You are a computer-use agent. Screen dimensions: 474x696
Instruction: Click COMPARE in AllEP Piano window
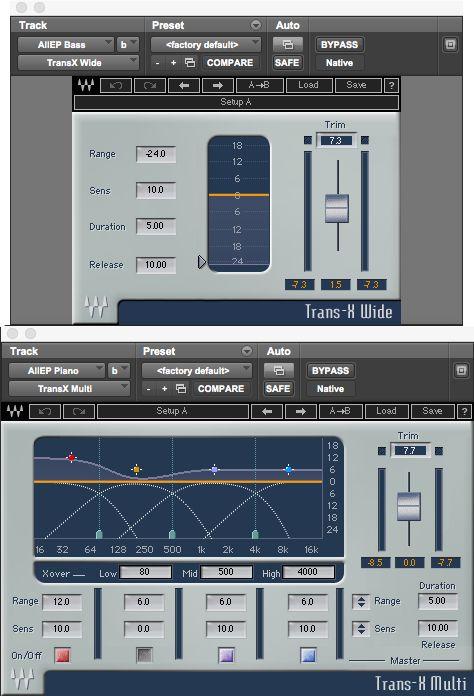[221, 389]
